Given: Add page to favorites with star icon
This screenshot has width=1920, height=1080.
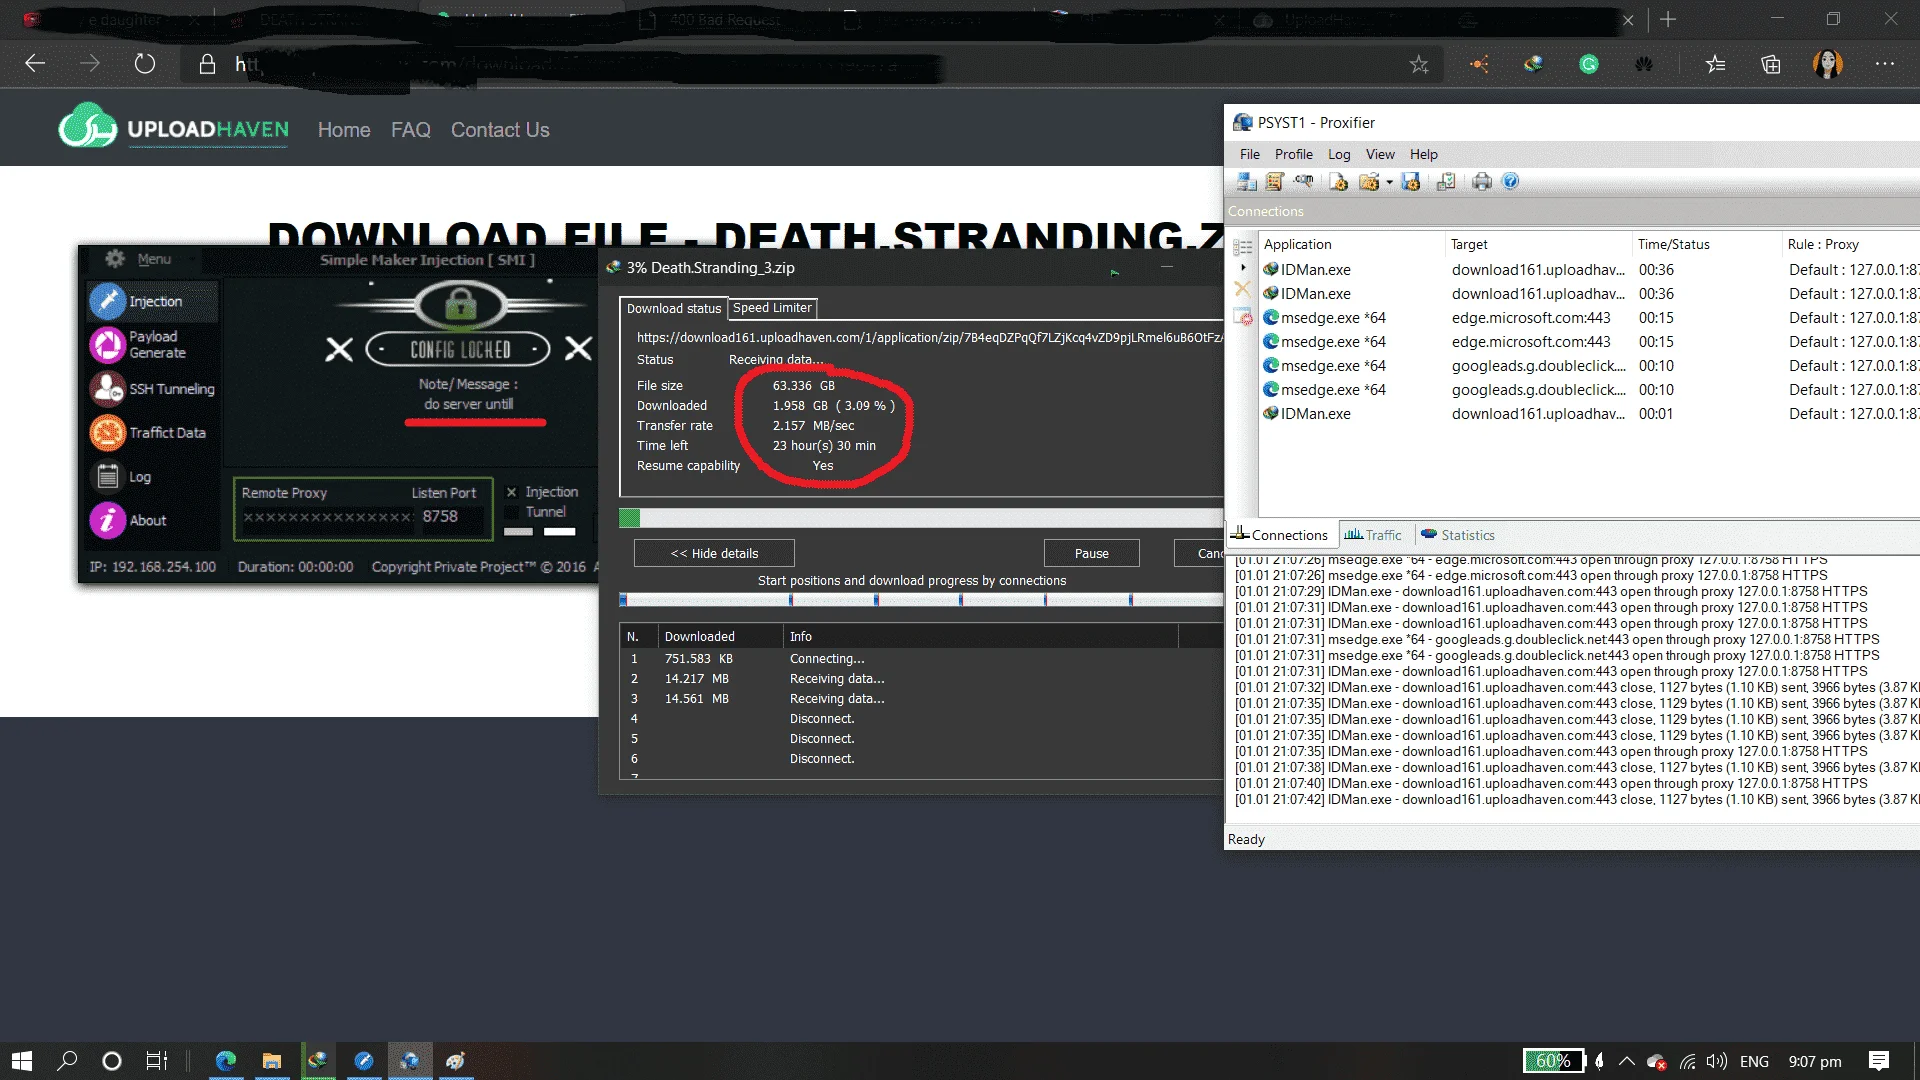Looking at the screenshot, I should pos(1419,64).
